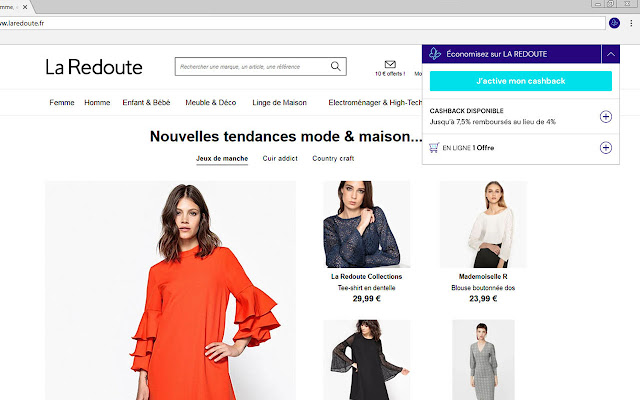Click the 10 € offerts ! label
Viewport: 640px width, 400px height.
390,74
